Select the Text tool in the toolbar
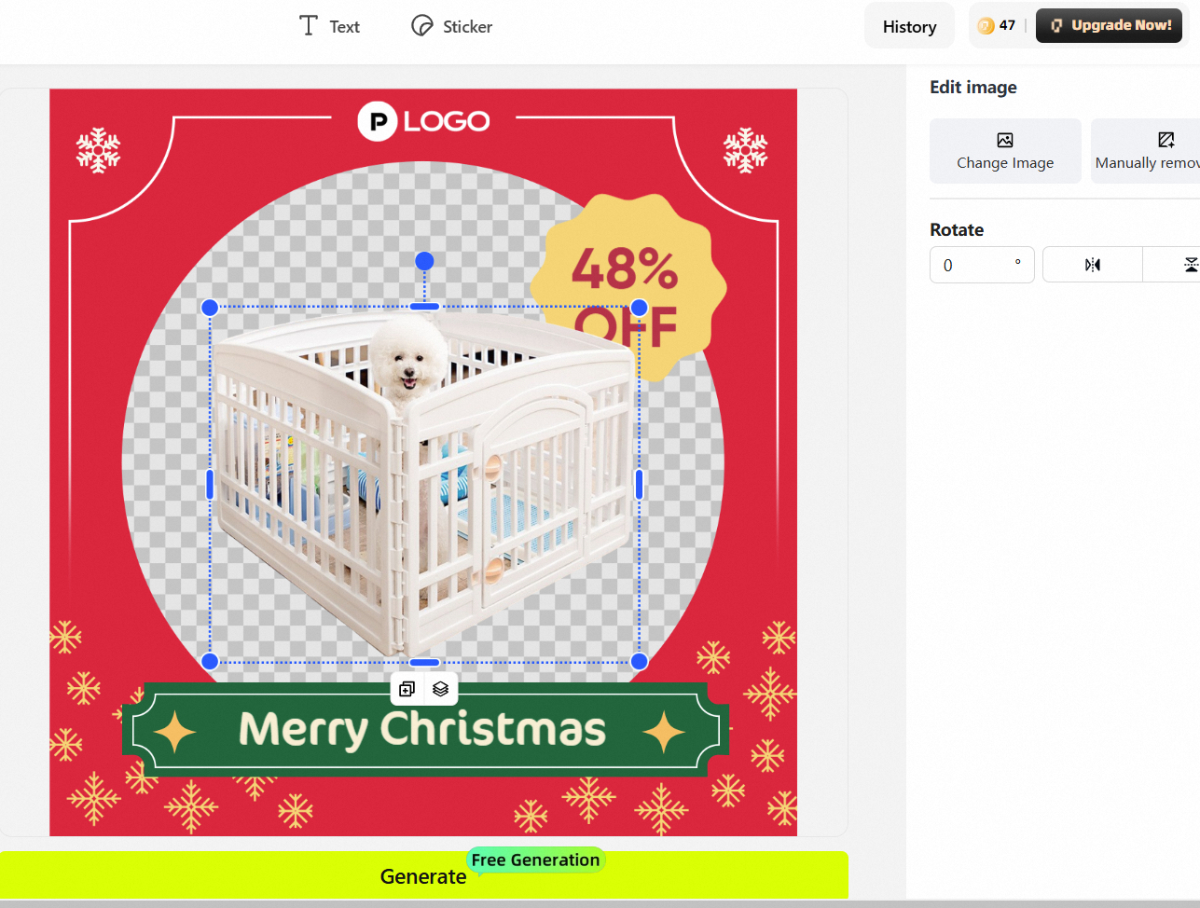This screenshot has height=908, width=1200. [x=329, y=26]
